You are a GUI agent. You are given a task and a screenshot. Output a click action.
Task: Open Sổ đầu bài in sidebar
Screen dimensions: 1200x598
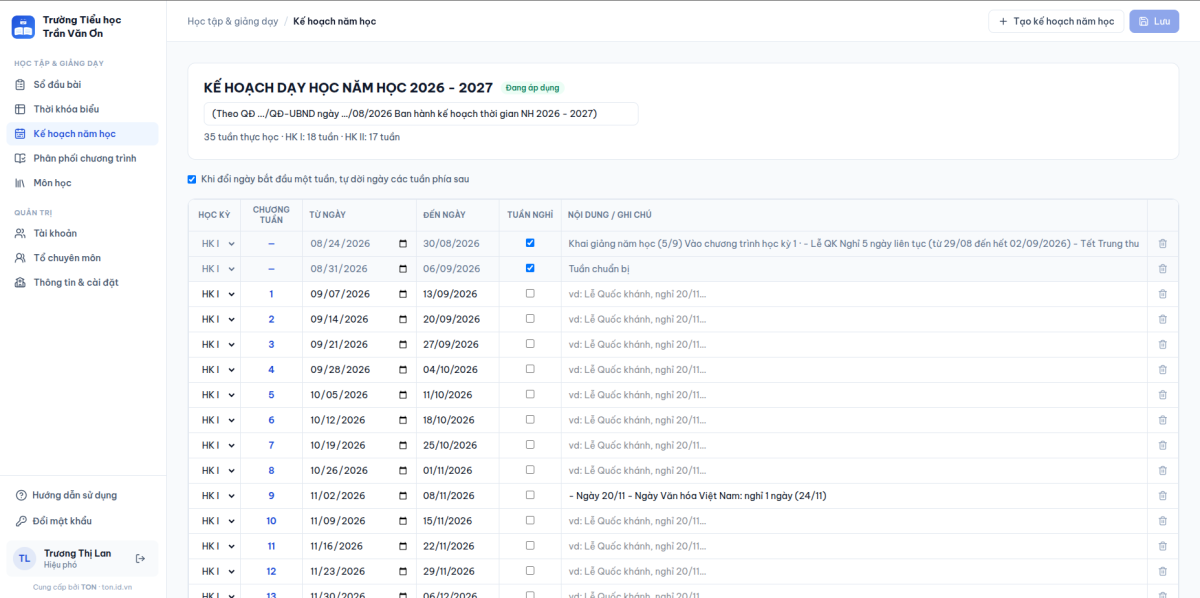coord(82,85)
